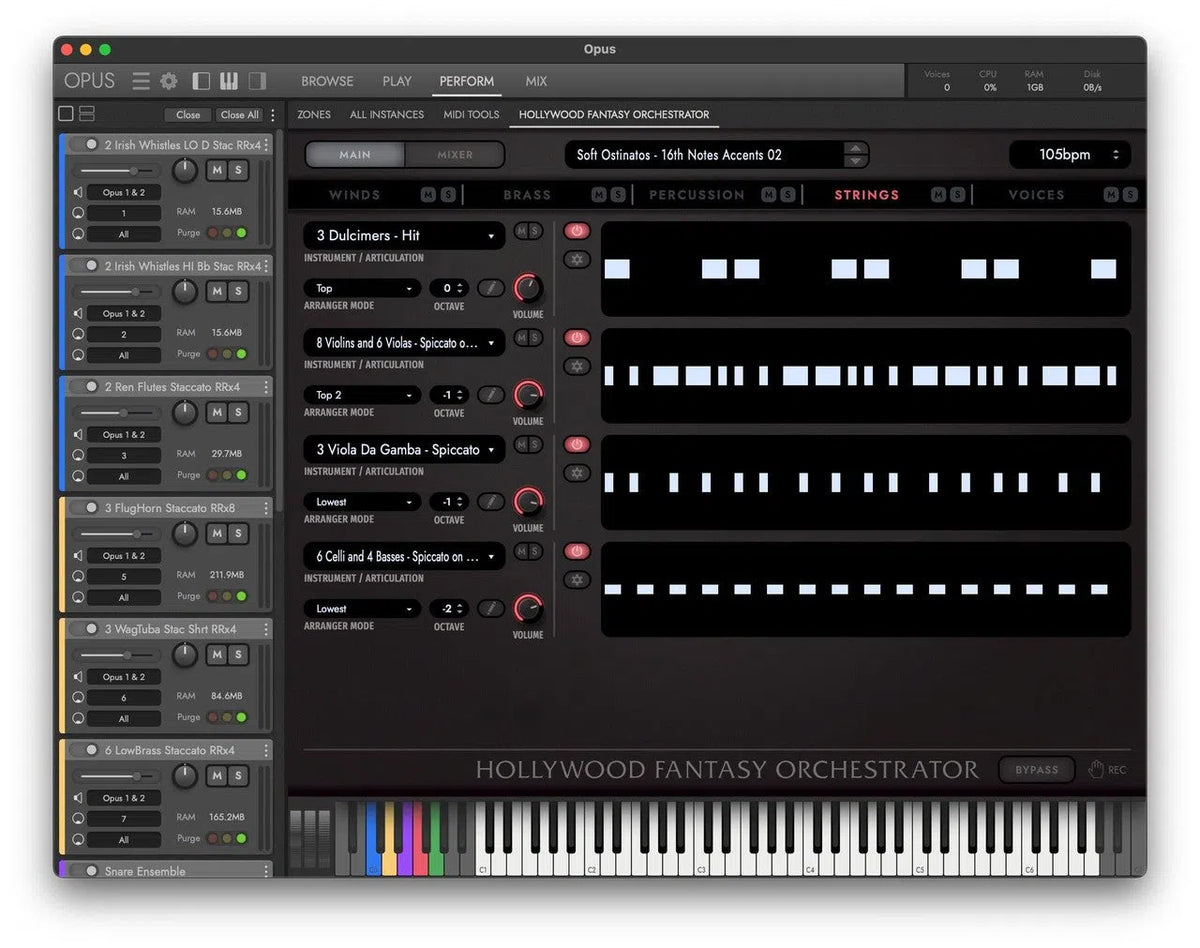Select the keyboard view icon in the header

[230, 80]
